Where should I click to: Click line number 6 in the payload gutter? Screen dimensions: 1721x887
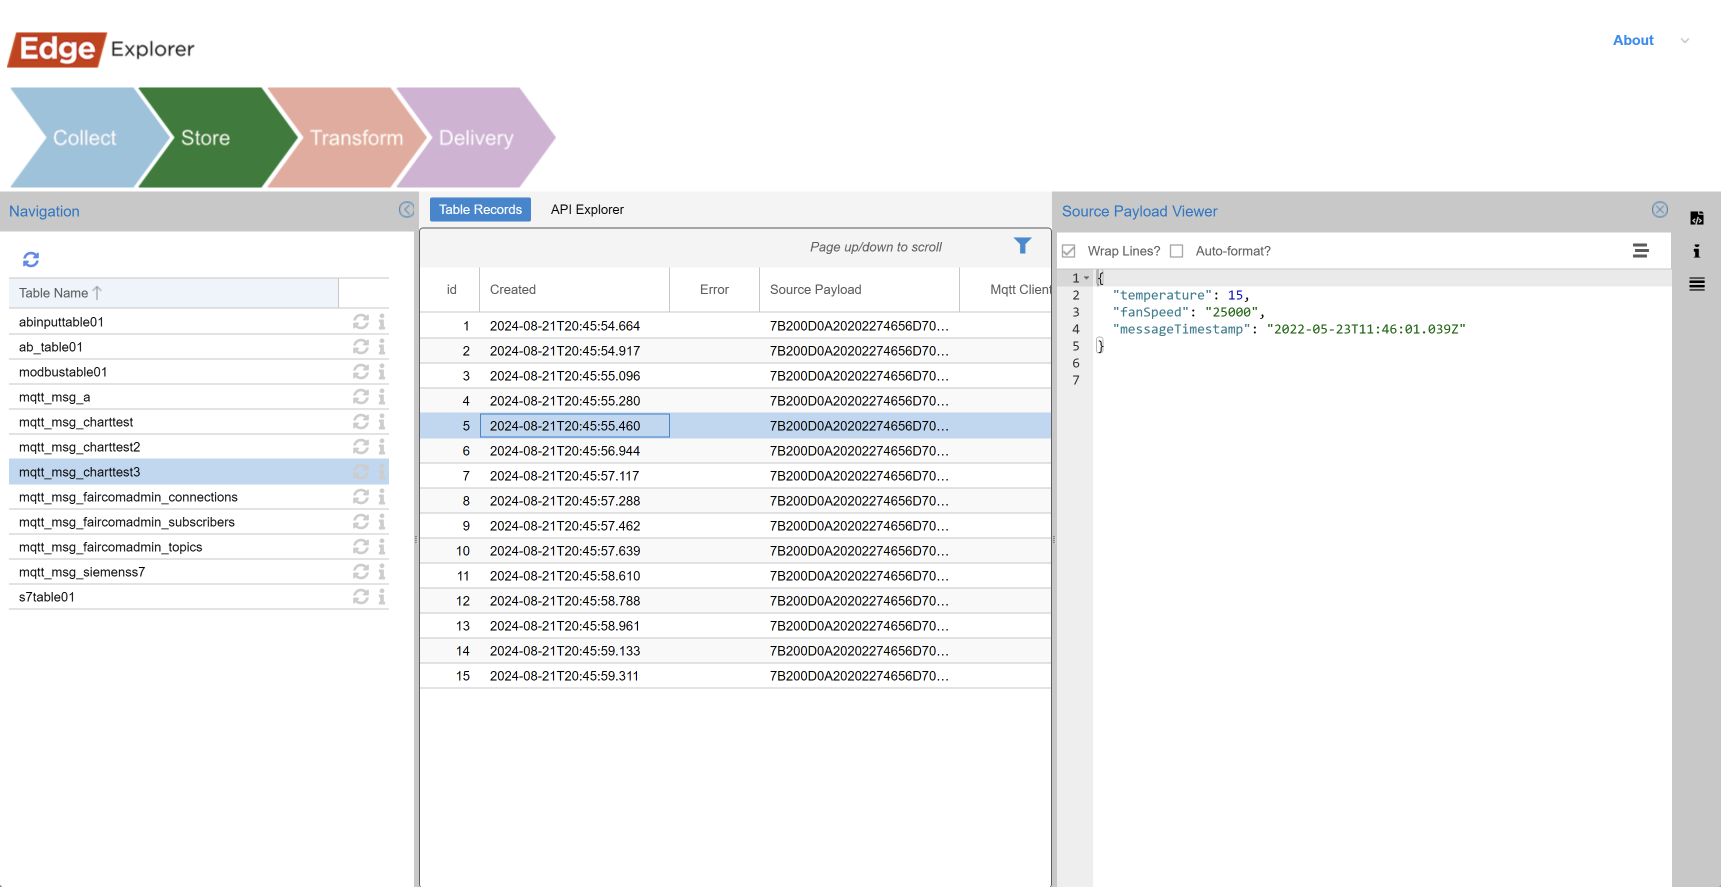point(1076,363)
